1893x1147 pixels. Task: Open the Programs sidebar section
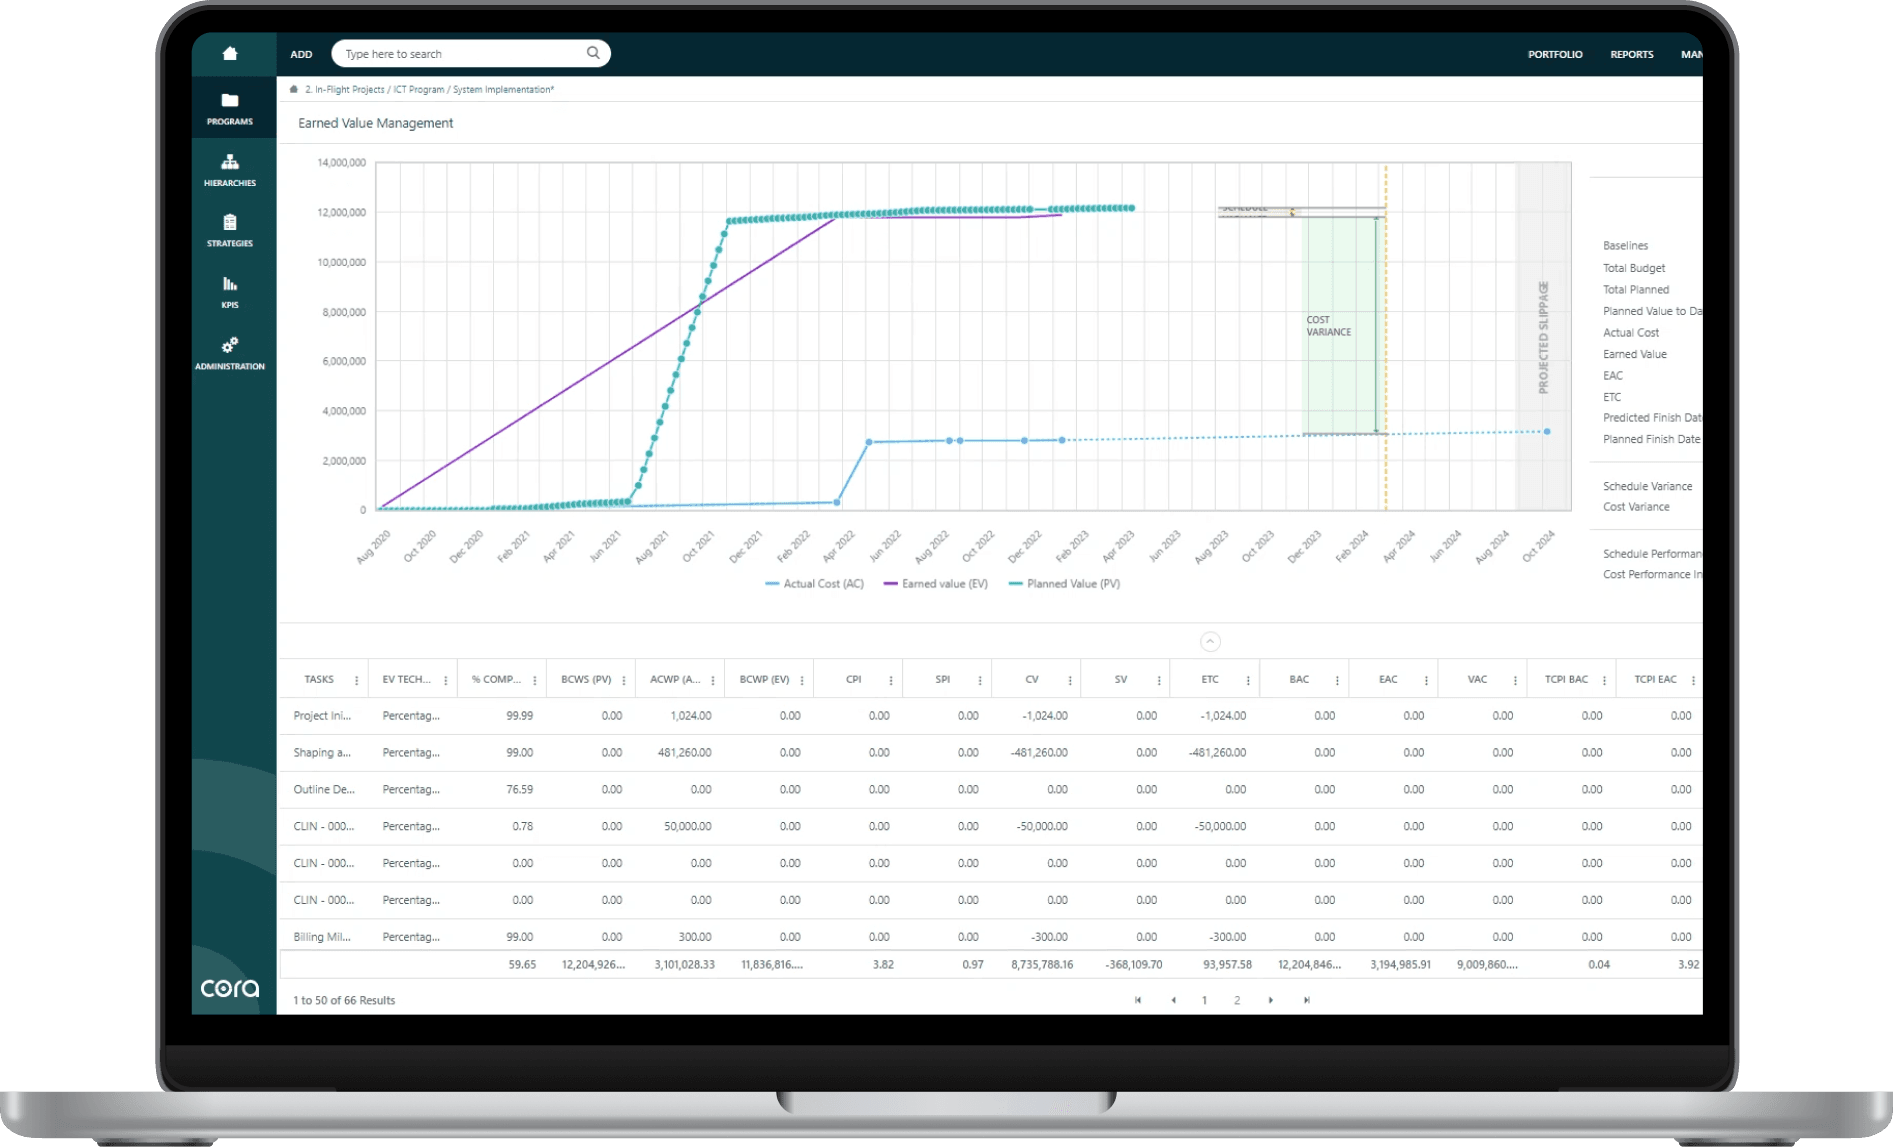tap(230, 109)
